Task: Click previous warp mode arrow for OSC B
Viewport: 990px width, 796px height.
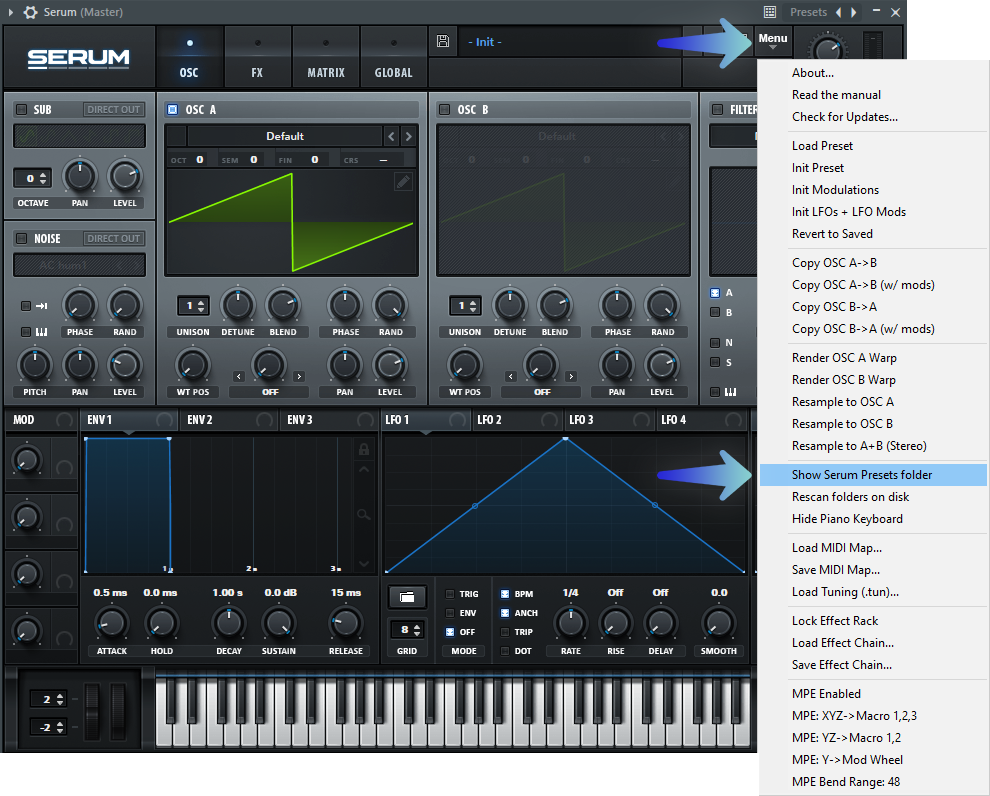Action: (511, 377)
